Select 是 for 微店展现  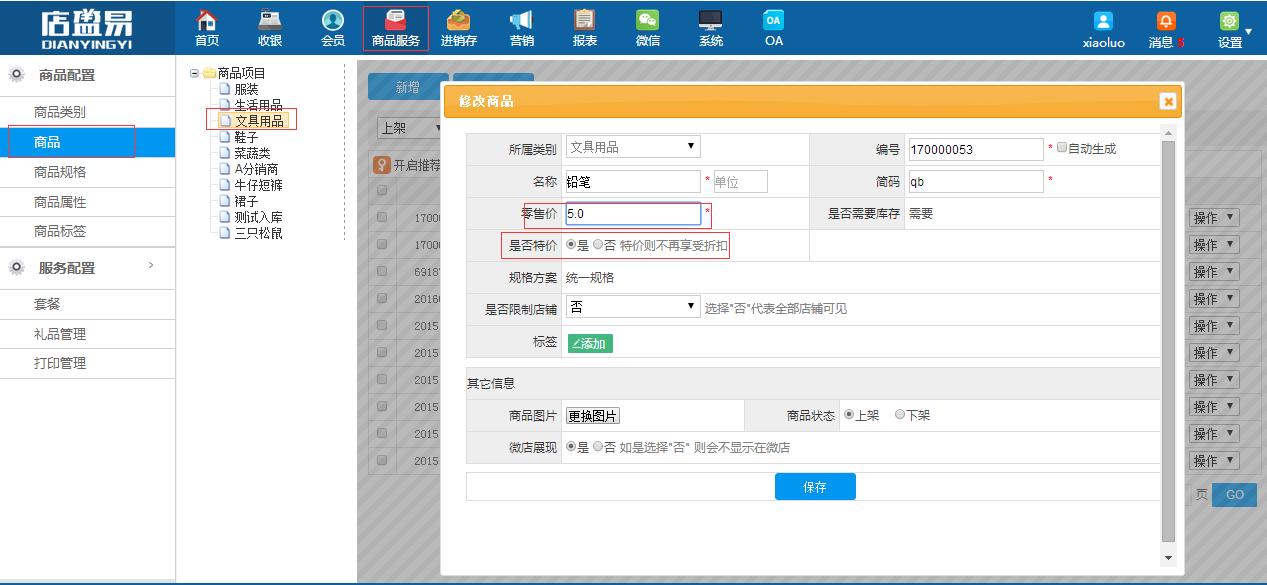[571, 447]
